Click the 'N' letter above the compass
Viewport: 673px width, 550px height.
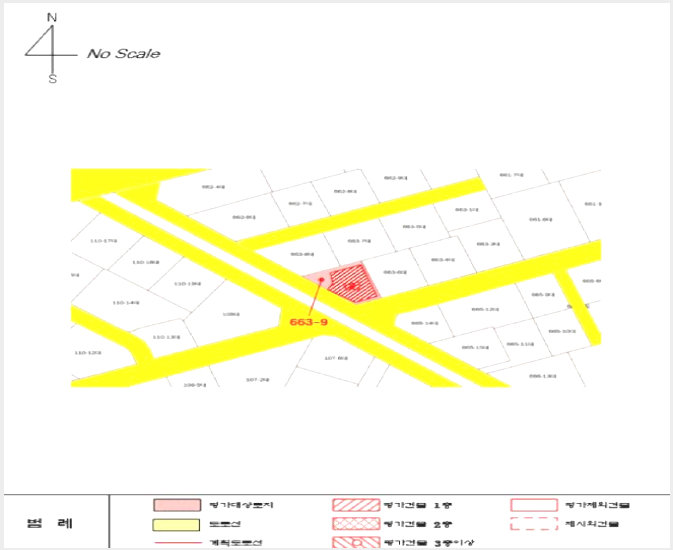(x=52, y=17)
